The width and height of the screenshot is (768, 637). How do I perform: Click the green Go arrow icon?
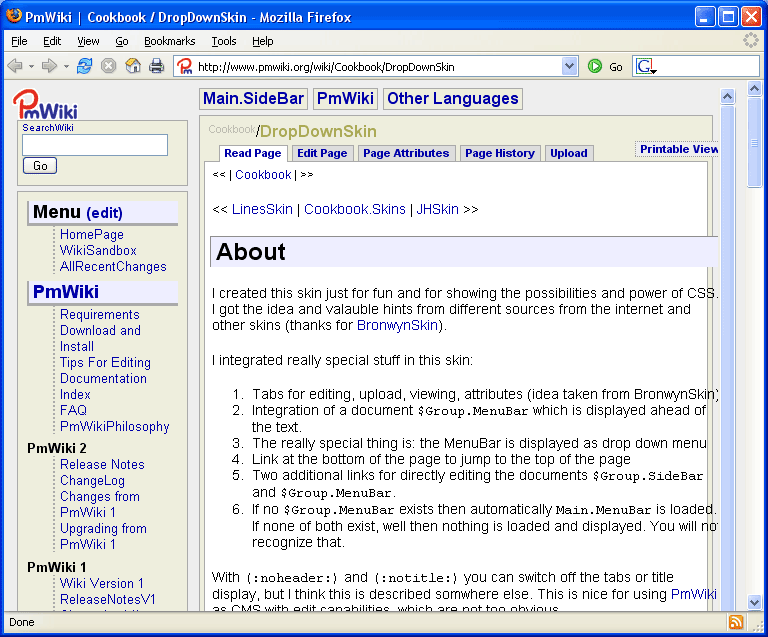coord(595,66)
